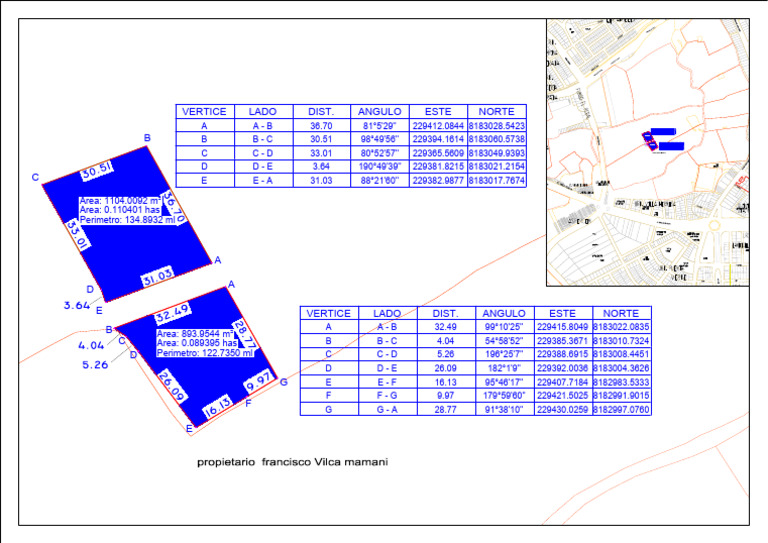
Task: Click the angle cell 88°21'60"
Action: click(x=380, y=181)
